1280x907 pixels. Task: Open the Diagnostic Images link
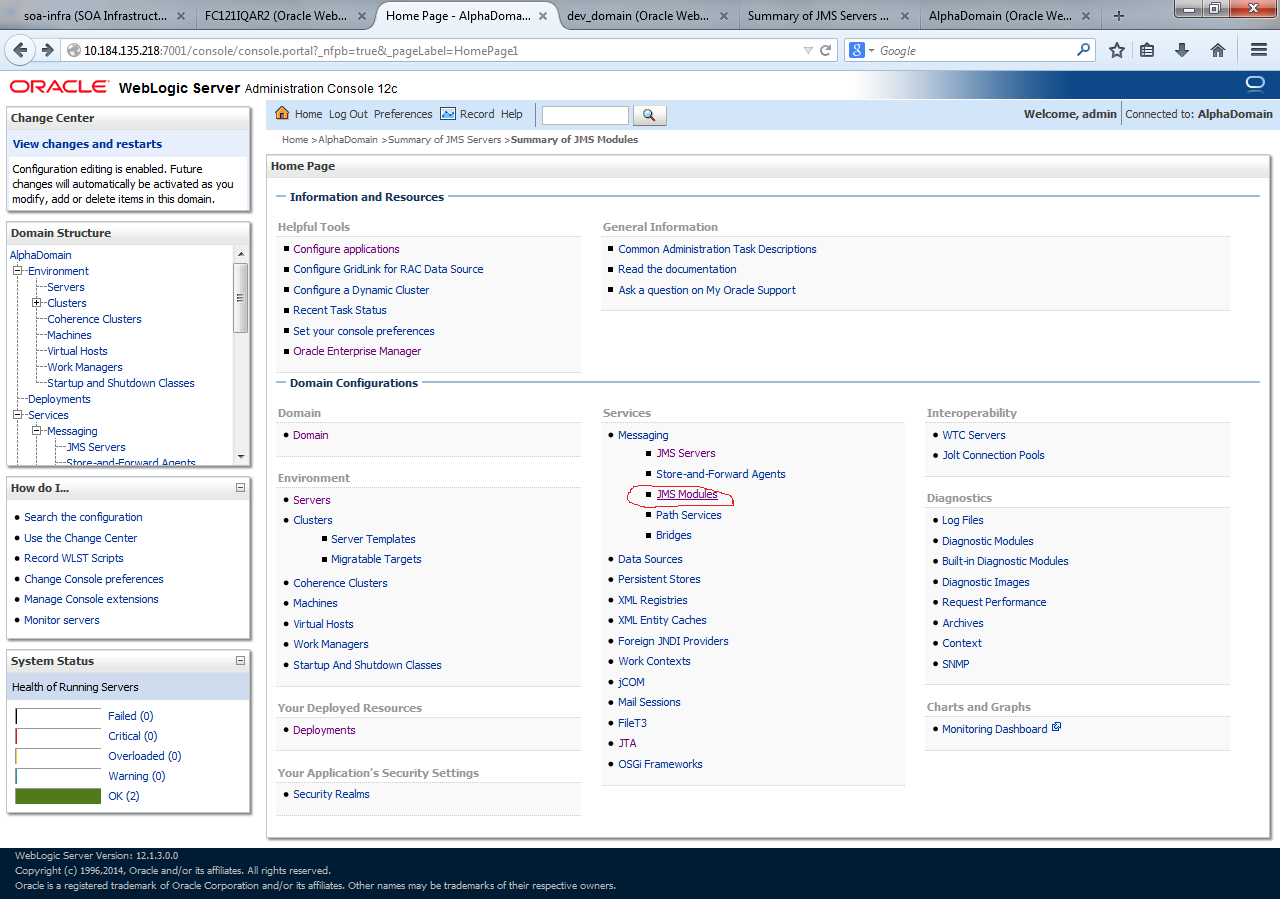986,582
